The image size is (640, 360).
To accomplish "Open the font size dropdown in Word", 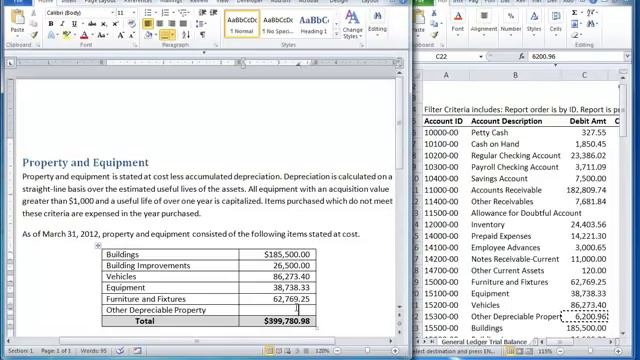I will [133, 13].
